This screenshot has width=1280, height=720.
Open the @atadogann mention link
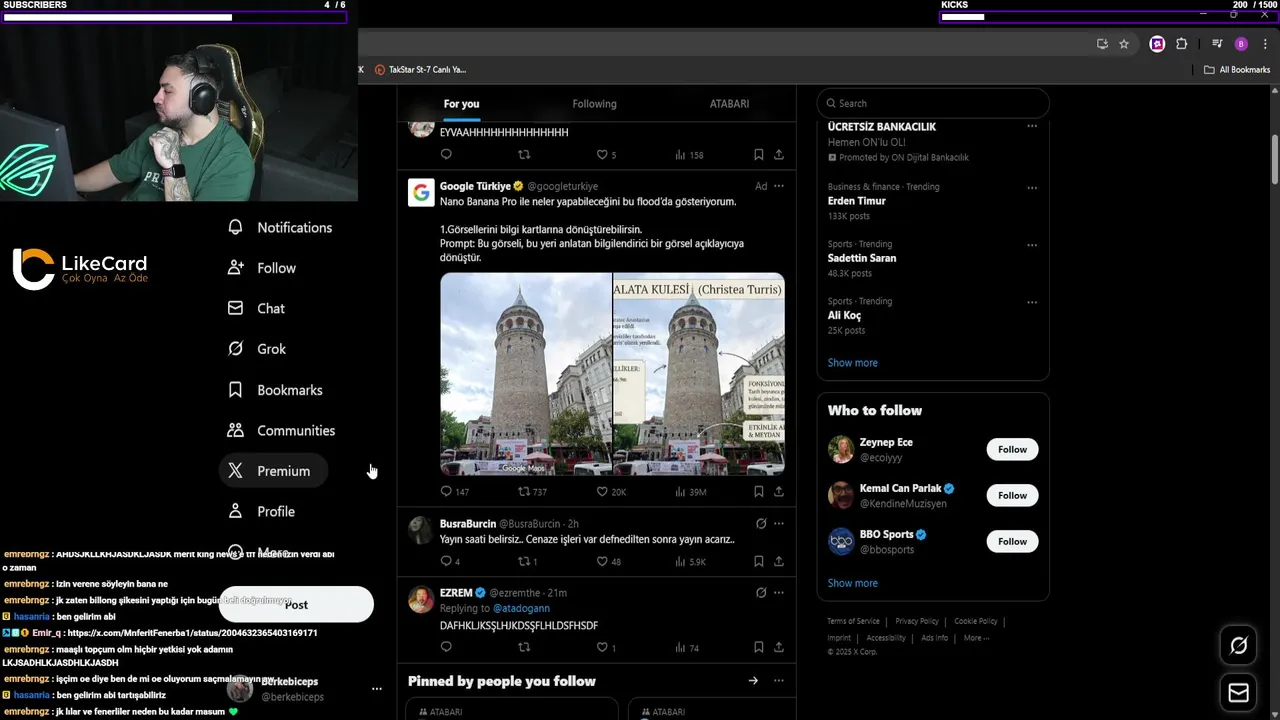click(x=521, y=608)
